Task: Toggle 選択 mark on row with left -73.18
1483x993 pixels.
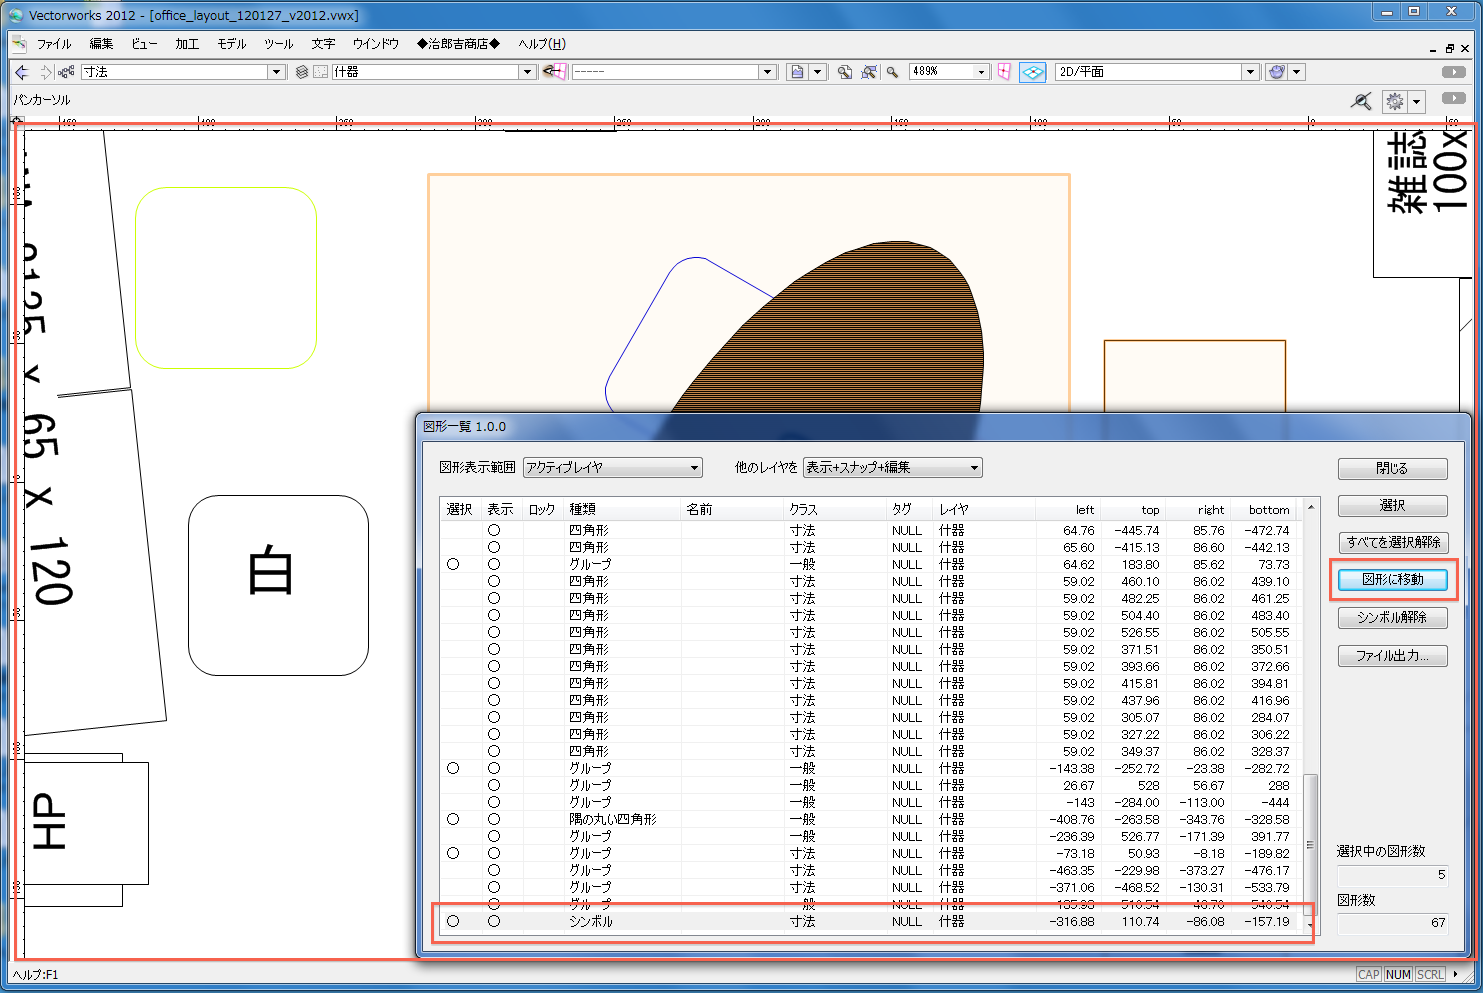Action: click(453, 853)
